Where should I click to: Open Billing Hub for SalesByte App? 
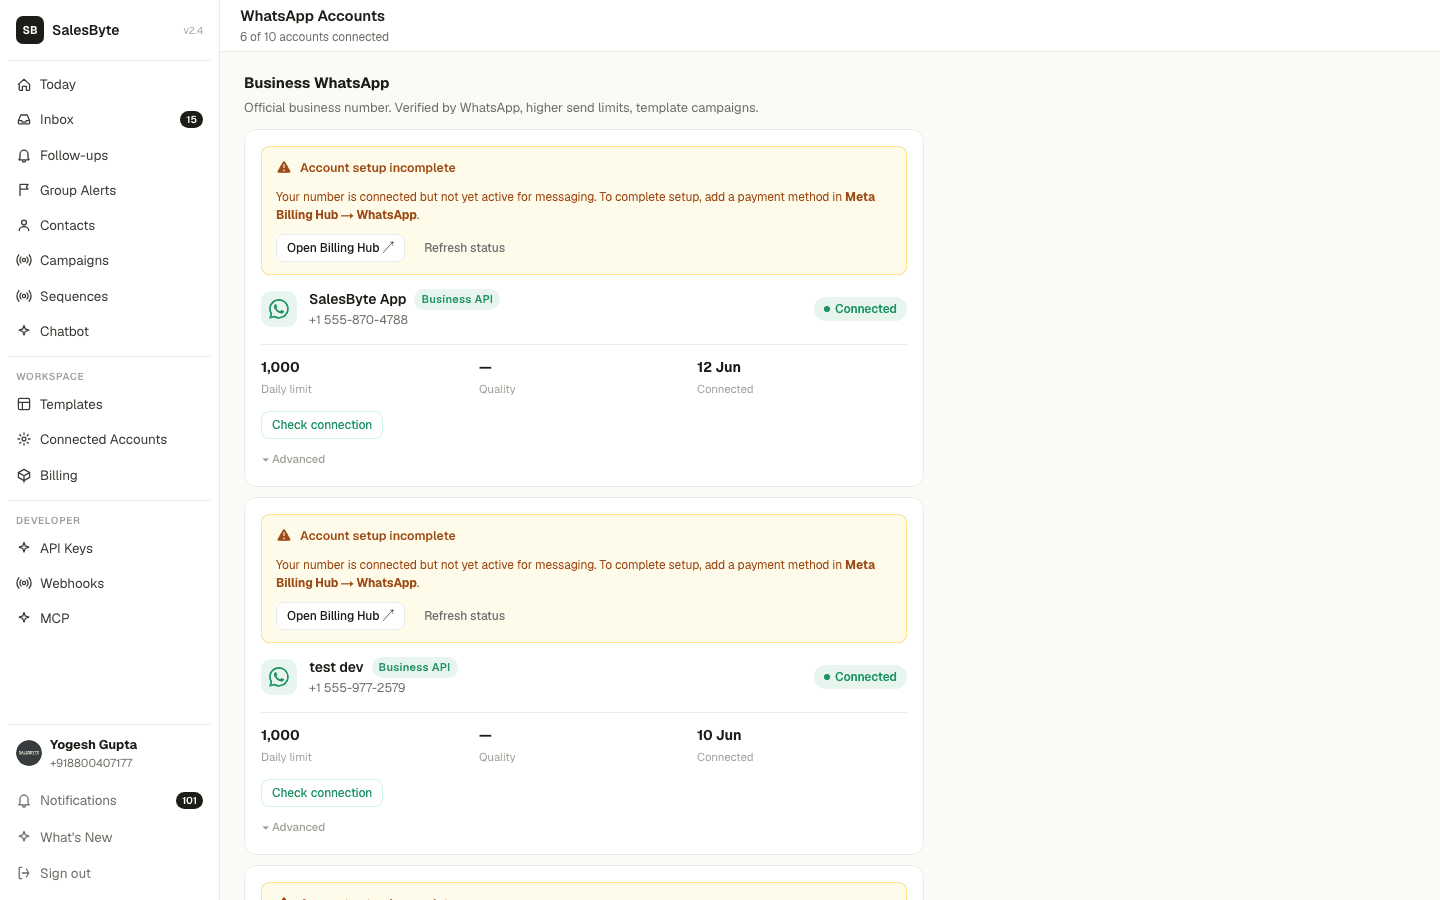coord(340,248)
